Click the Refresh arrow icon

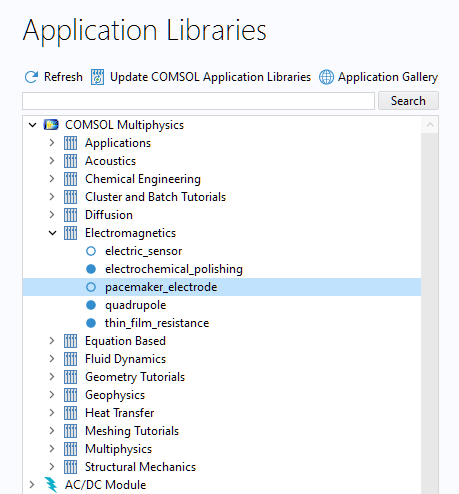click(31, 77)
